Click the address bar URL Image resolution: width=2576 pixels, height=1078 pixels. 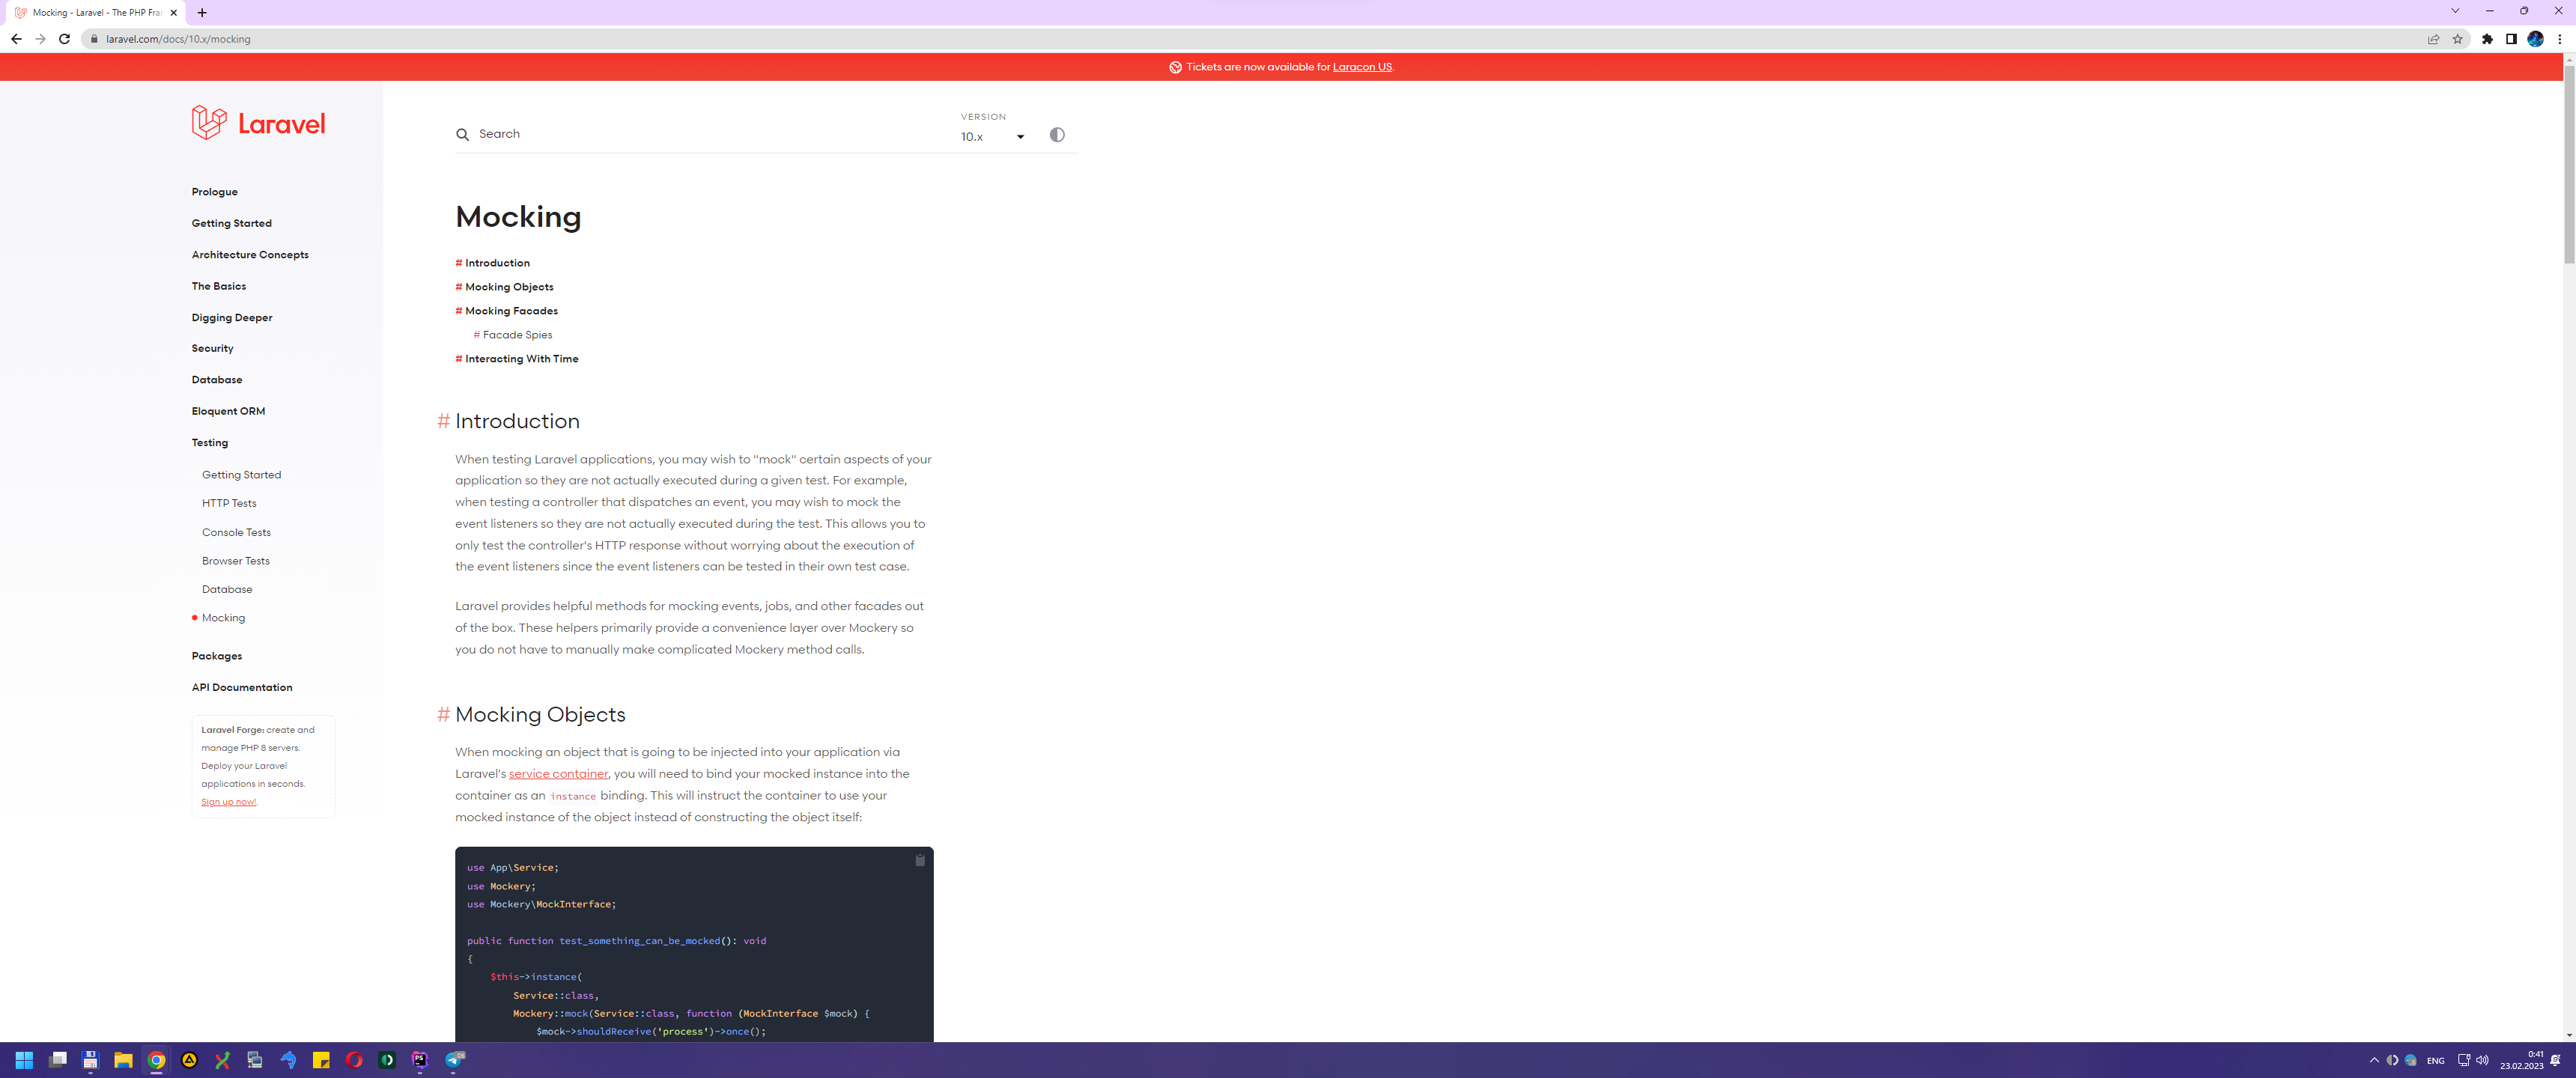click(x=178, y=39)
